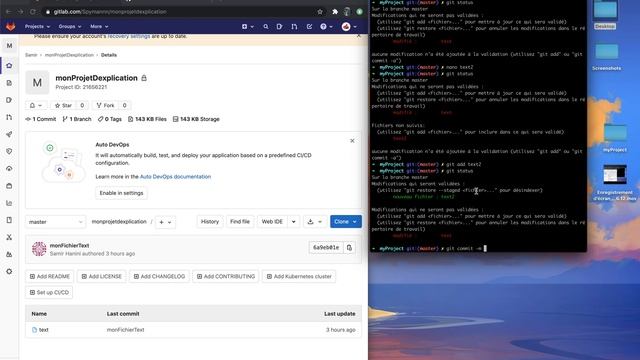
Task: Open the More menu in GitLab navbar
Action: tap(99, 27)
